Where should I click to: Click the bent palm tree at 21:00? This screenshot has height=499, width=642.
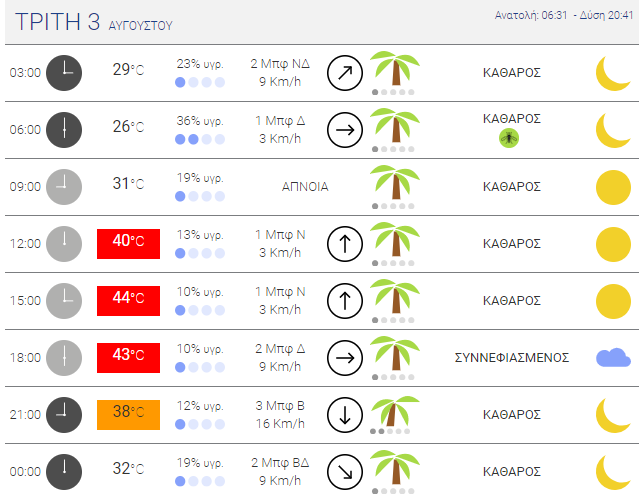(394, 411)
